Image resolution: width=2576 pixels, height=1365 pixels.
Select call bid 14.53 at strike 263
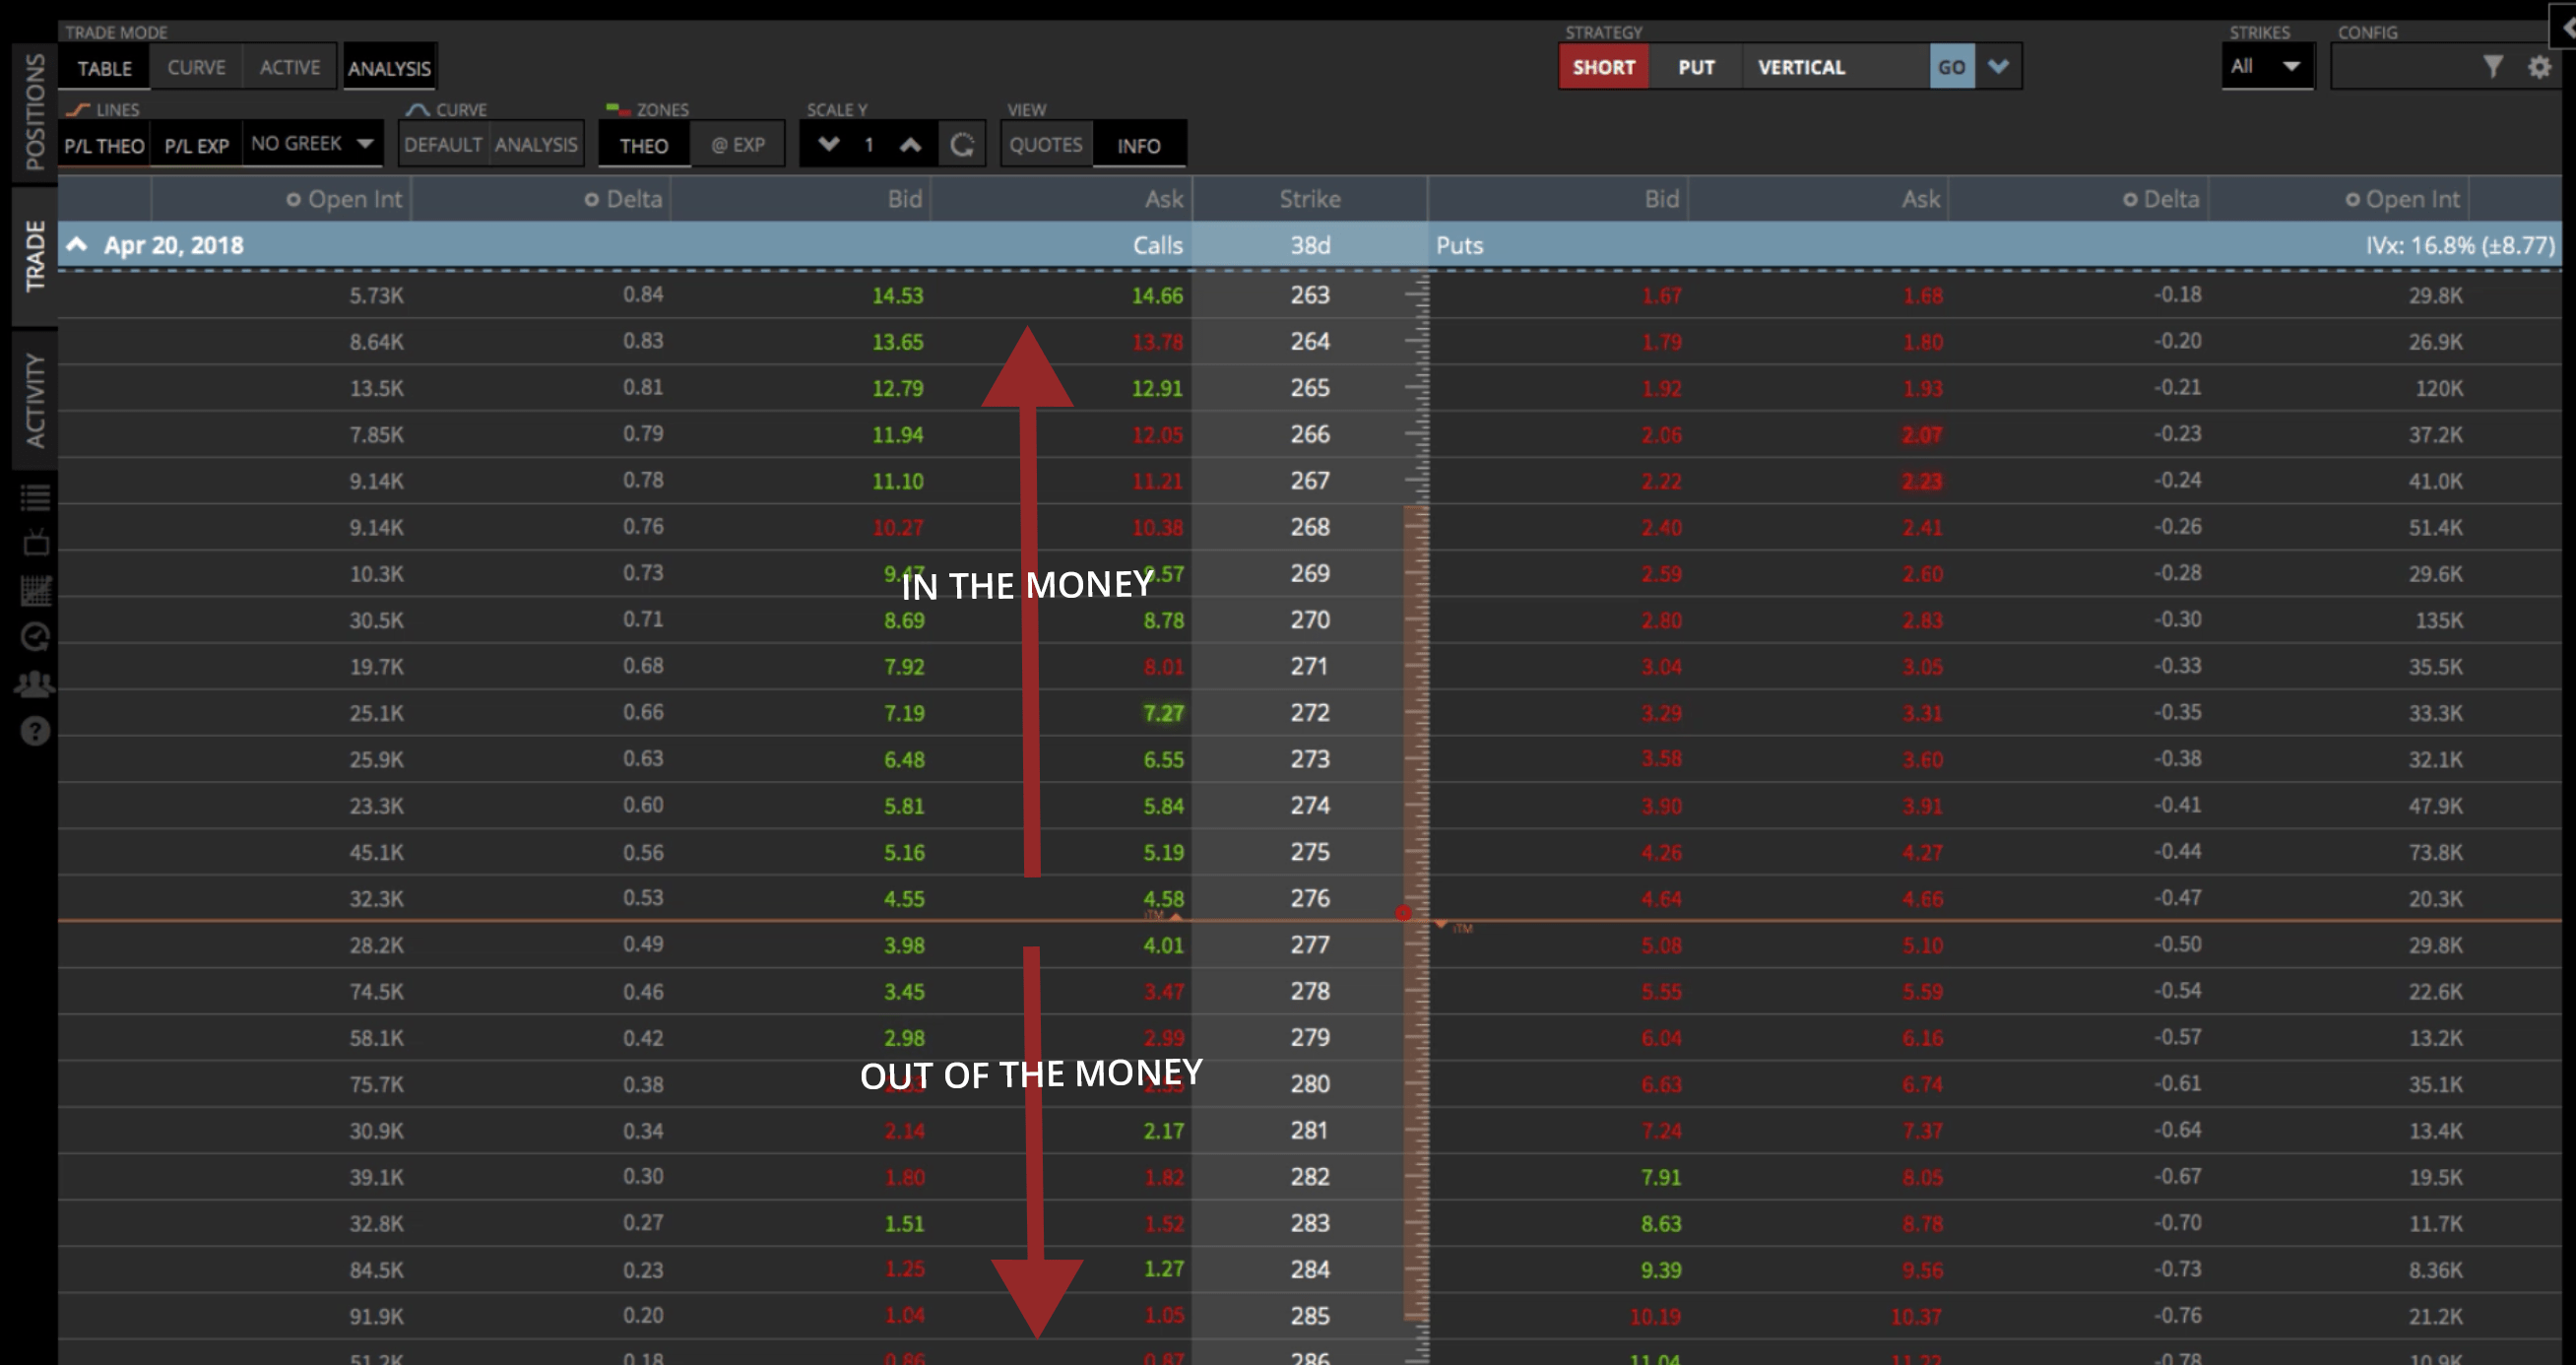[x=898, y=296]
